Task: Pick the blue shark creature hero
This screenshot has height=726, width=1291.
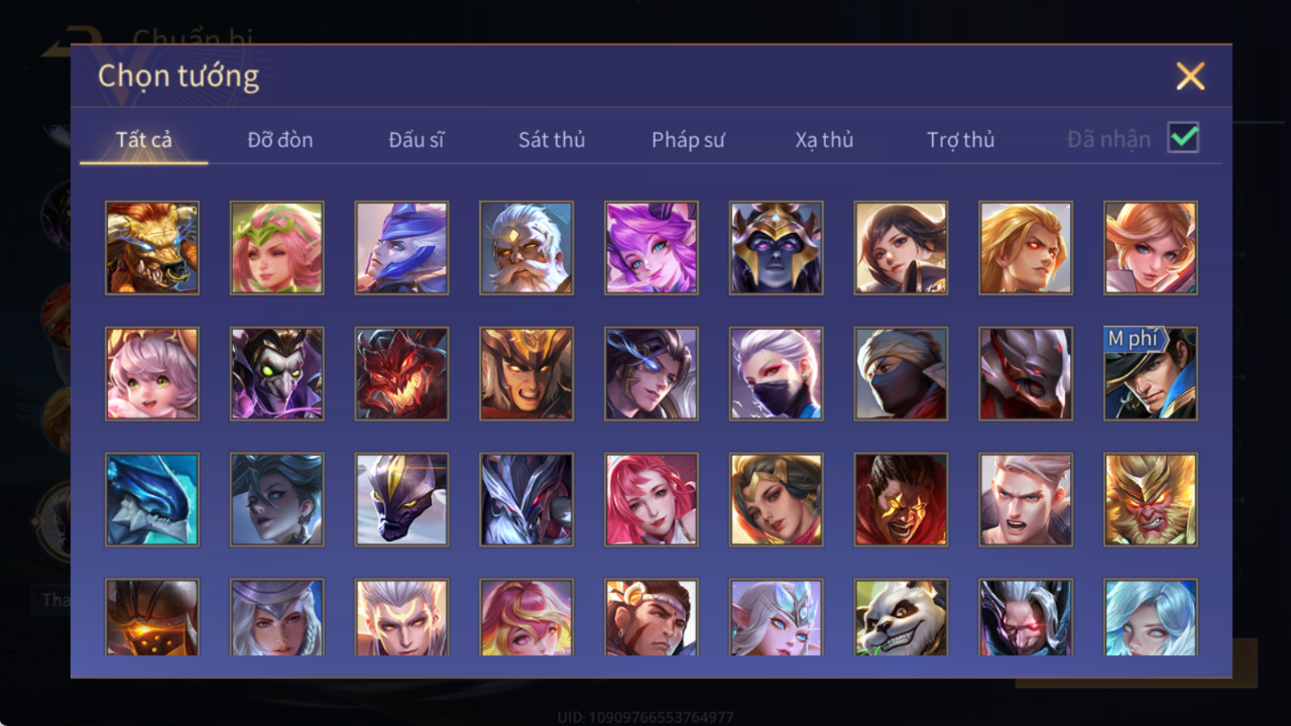Action: click(x=152, y=500)
